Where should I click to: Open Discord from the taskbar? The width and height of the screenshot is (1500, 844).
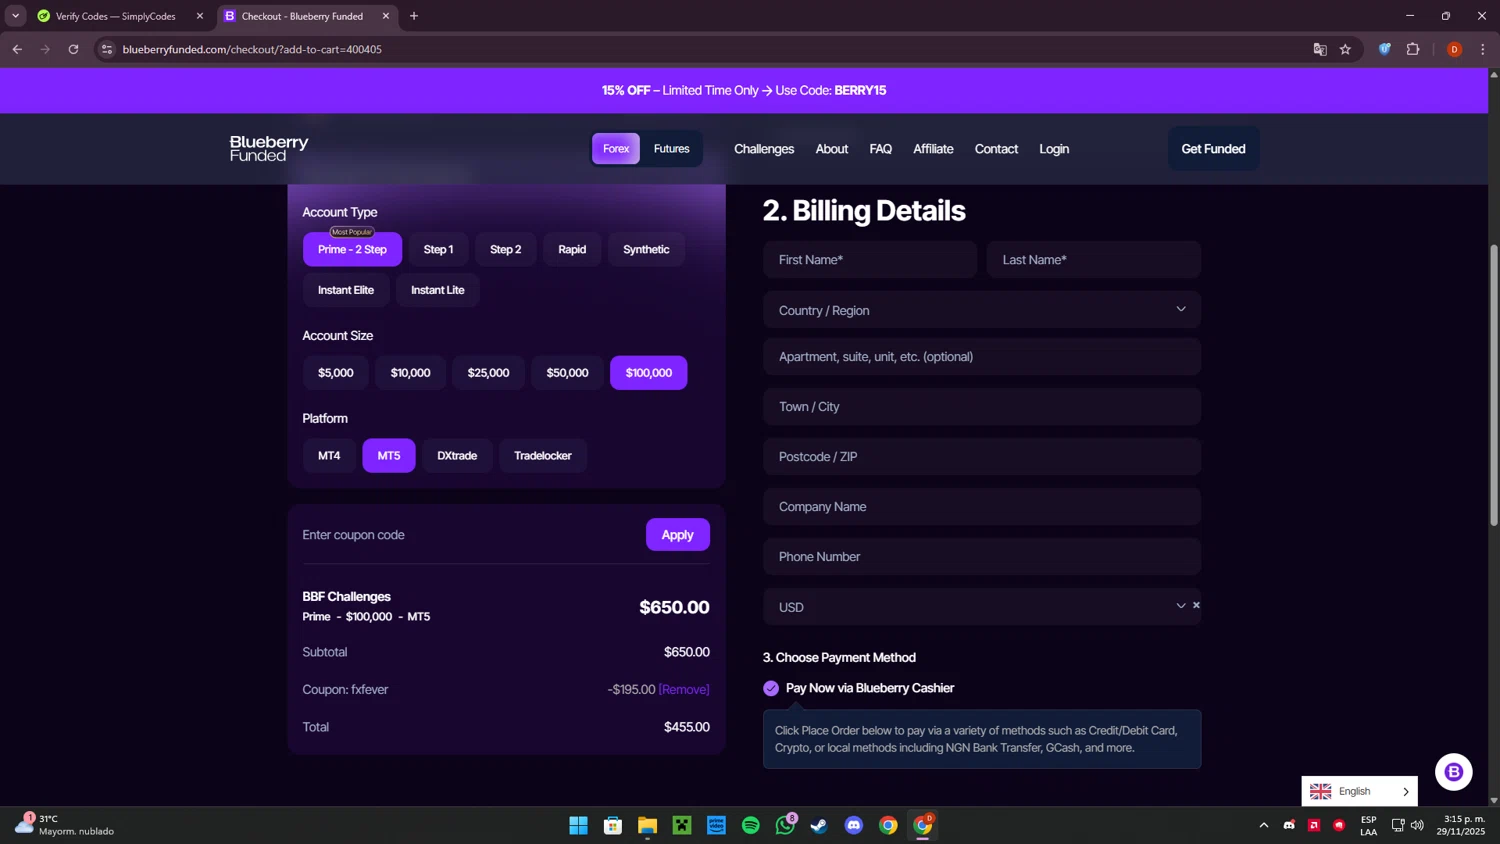click(854, 825)
